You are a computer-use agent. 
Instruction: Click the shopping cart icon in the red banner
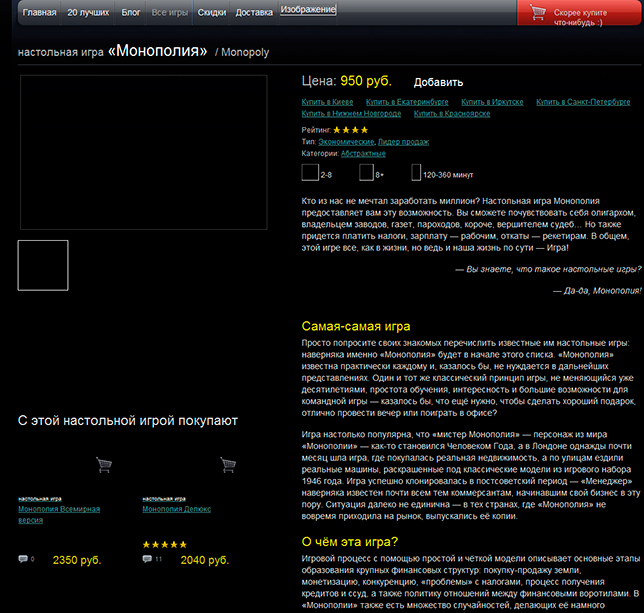[x=538, y=12]
